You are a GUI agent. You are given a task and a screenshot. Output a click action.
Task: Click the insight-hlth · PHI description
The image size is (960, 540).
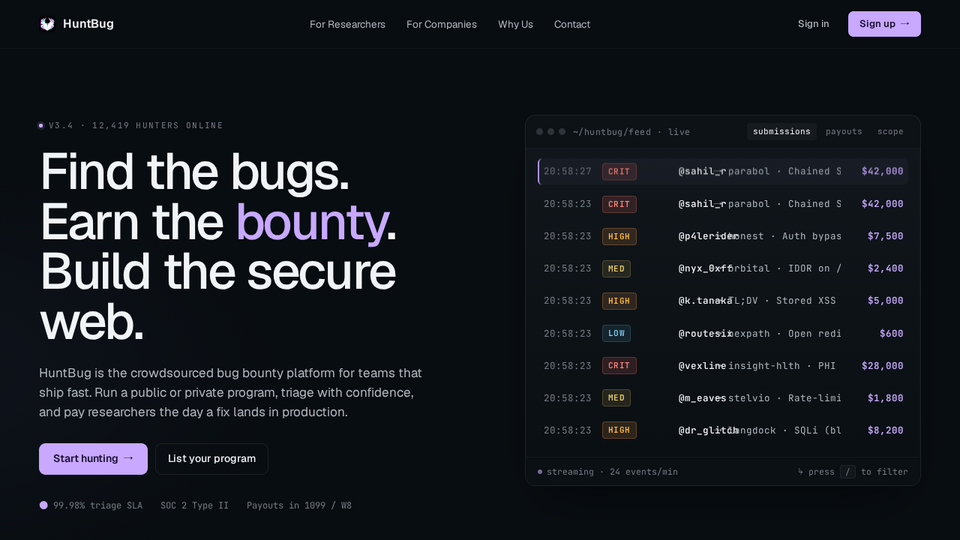[782, 366]
